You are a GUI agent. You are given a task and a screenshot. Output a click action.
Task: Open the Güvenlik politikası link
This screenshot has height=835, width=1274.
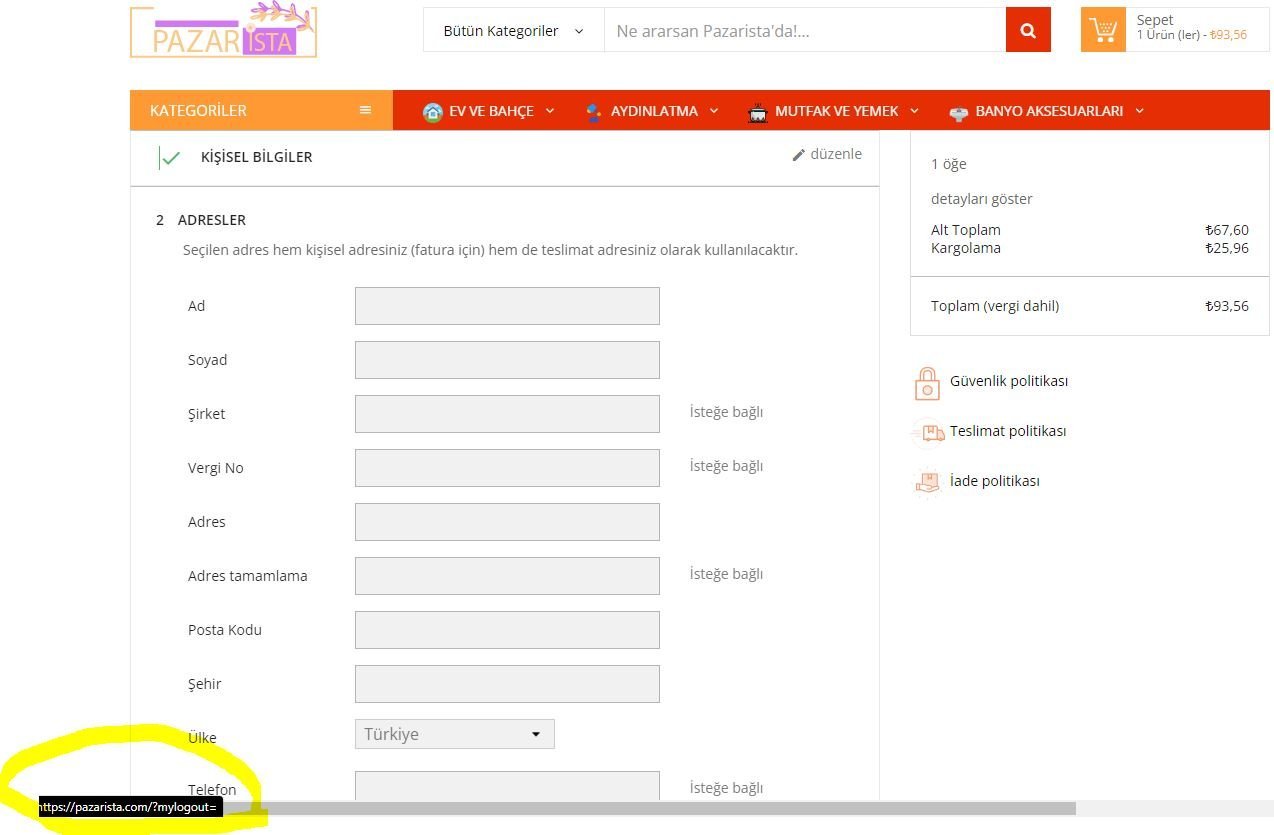[1009, 381]
